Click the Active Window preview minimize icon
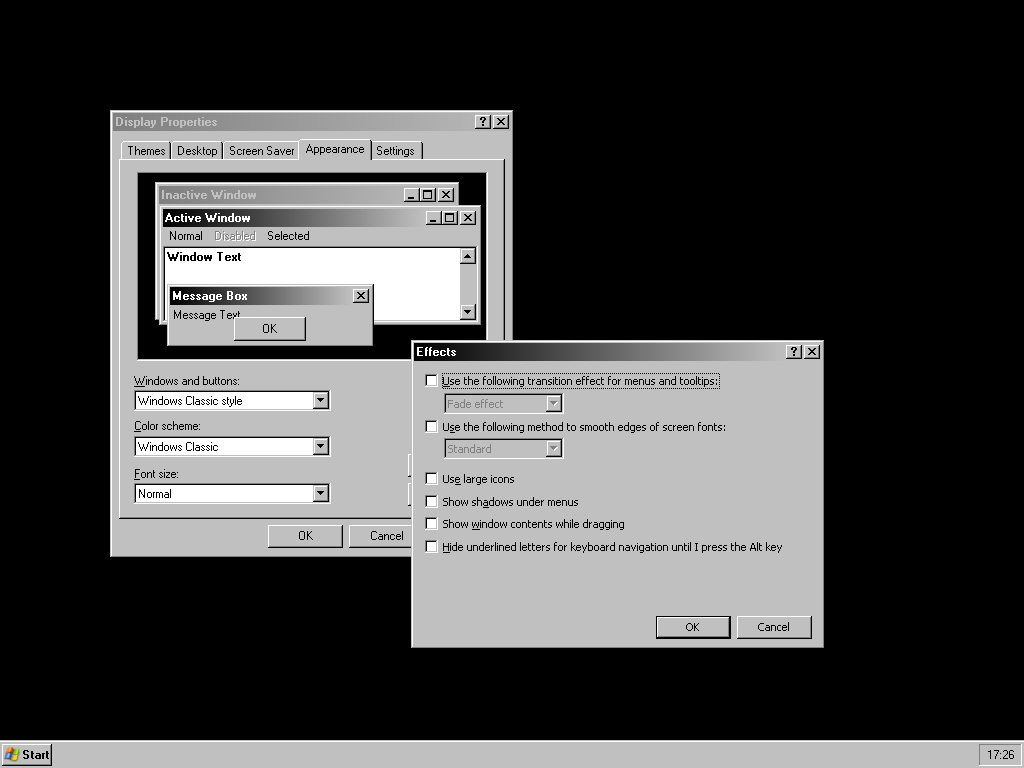 coord(434,218)
